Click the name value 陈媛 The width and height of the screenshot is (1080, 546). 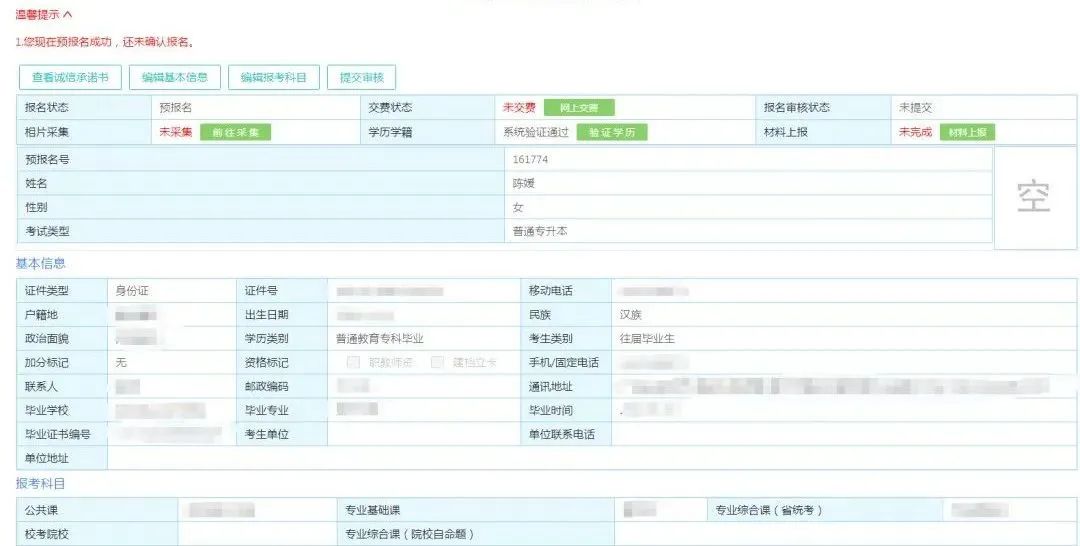[523, 183]
